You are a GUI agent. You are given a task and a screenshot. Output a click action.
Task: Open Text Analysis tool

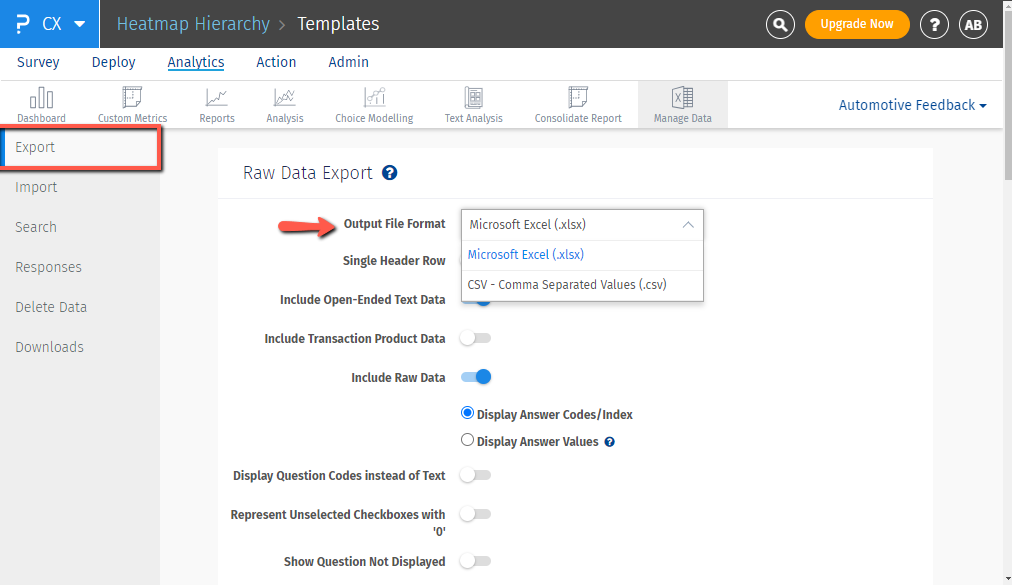click(473, 104)
